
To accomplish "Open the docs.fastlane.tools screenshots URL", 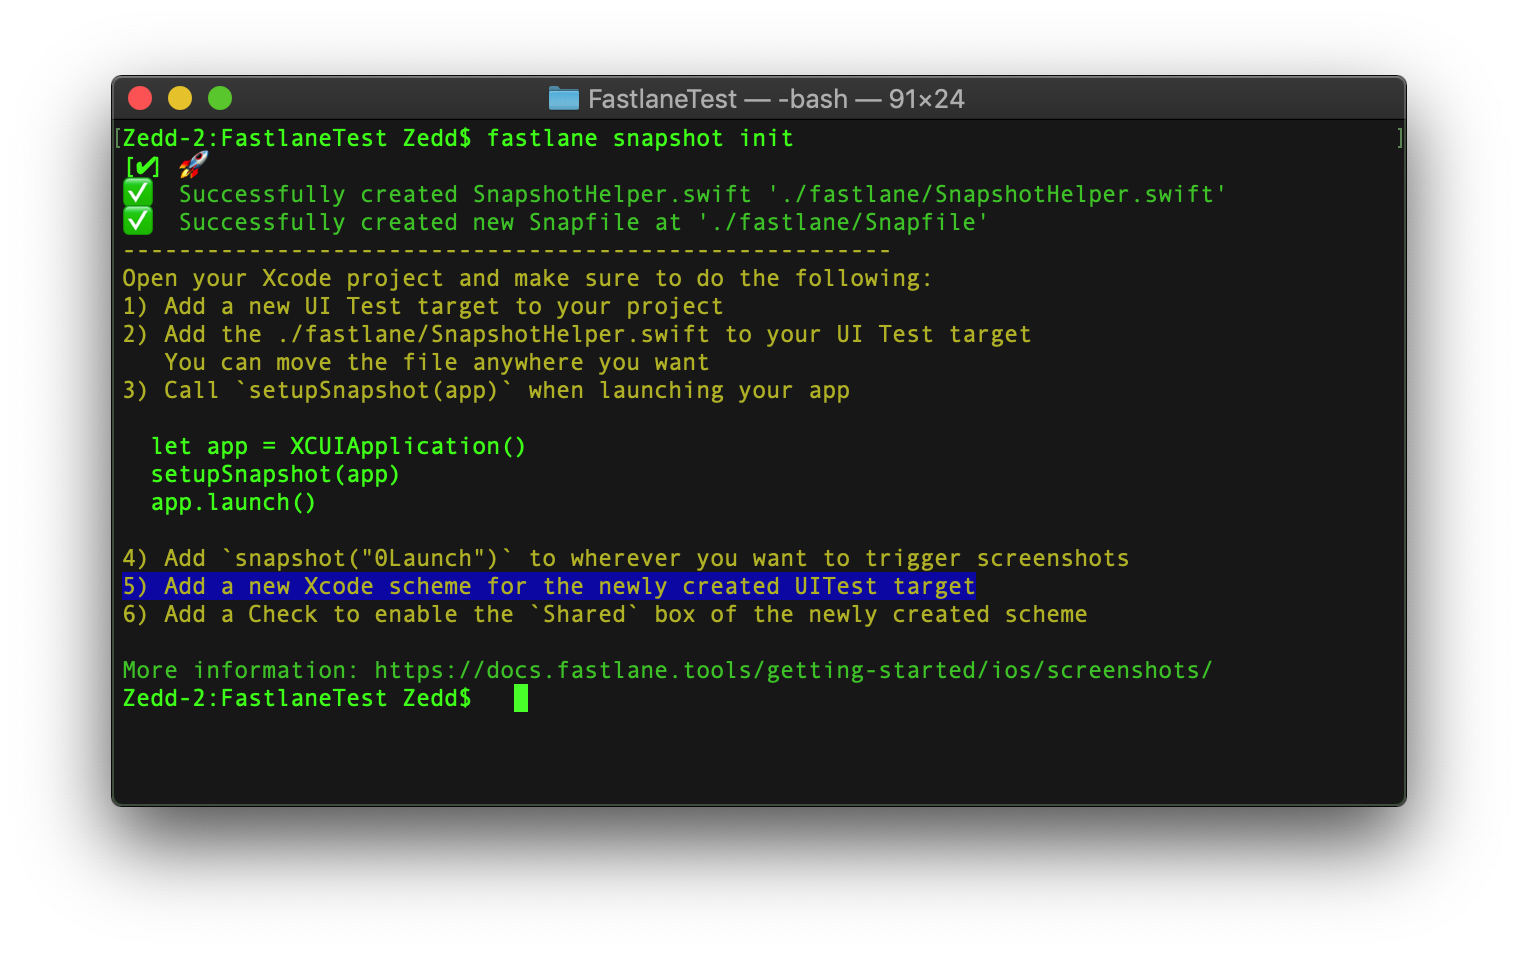I will coord(793,670).
